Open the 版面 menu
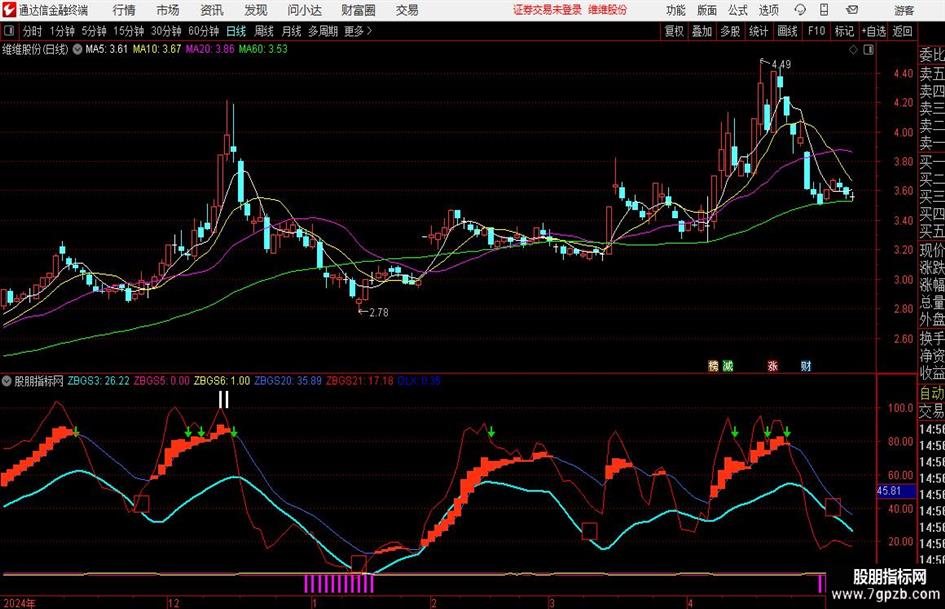Image resolution: width=945 pixels, height=609 pixels. pyautogui.click(x=707, y=10)
